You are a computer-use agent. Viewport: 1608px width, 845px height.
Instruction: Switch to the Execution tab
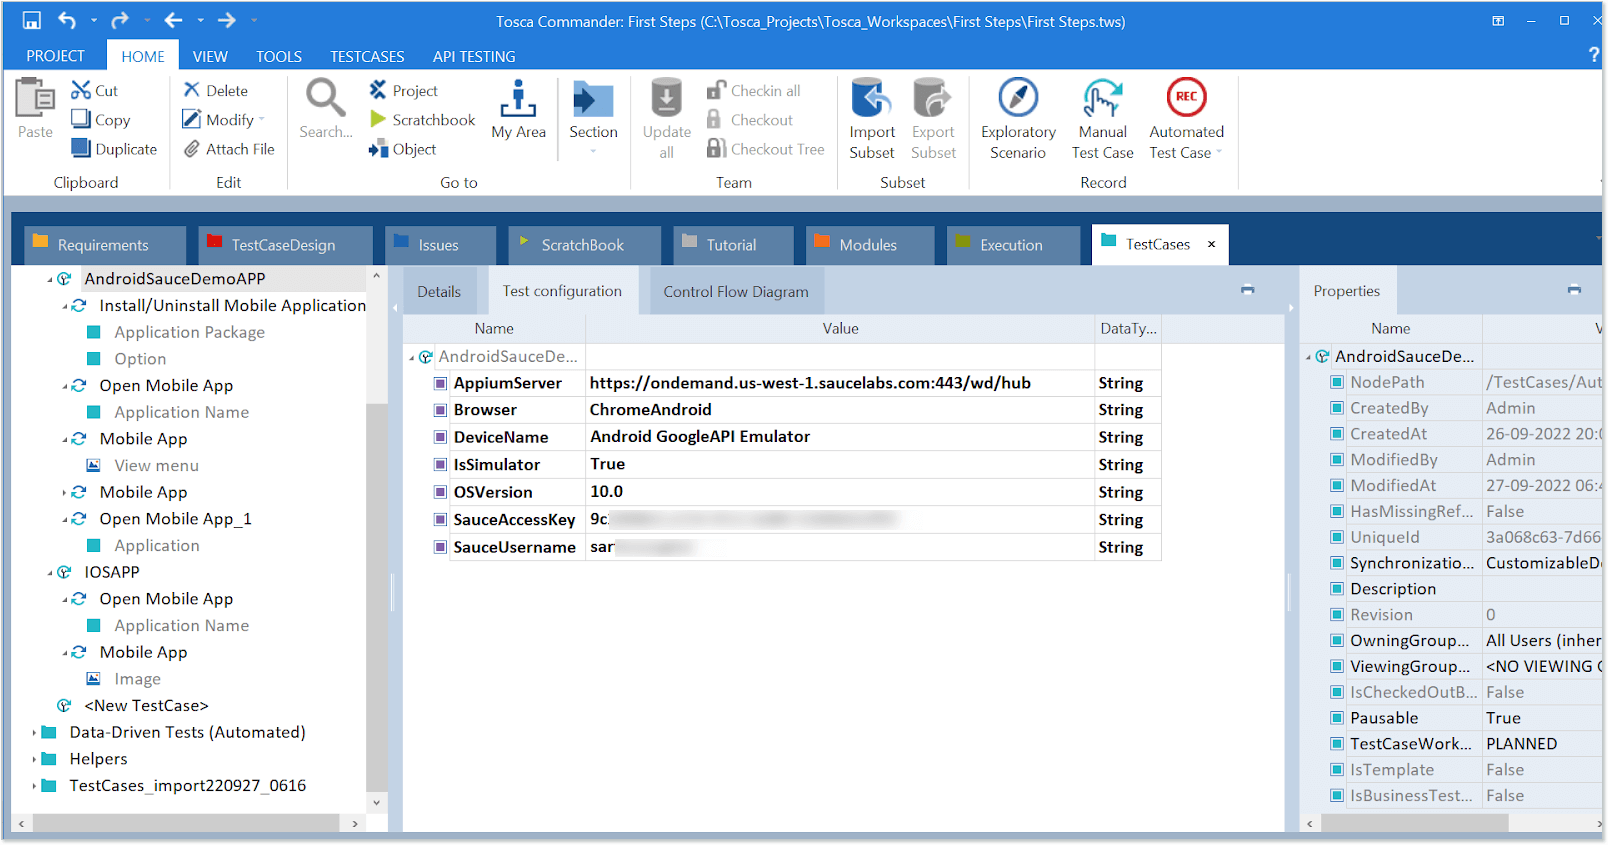tap(1011, 245)
